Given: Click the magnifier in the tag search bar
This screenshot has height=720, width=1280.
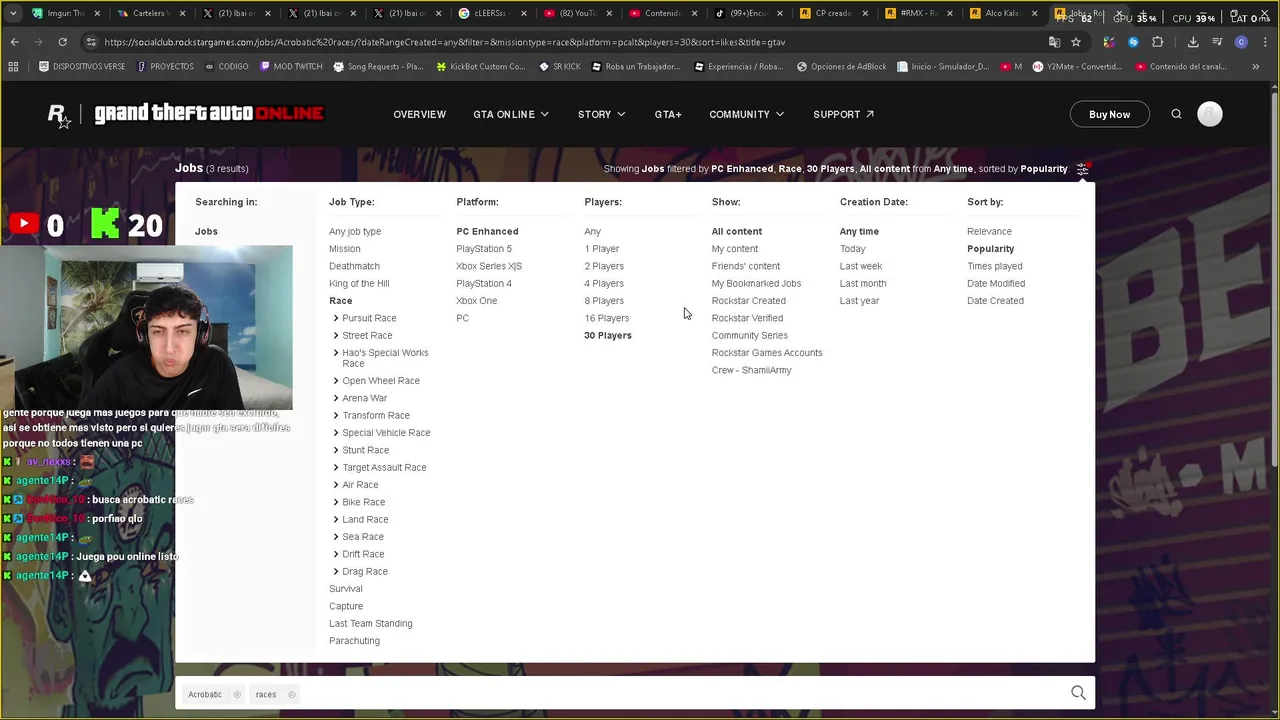Looking at the screenshot, I should (x=1078, y=693).
